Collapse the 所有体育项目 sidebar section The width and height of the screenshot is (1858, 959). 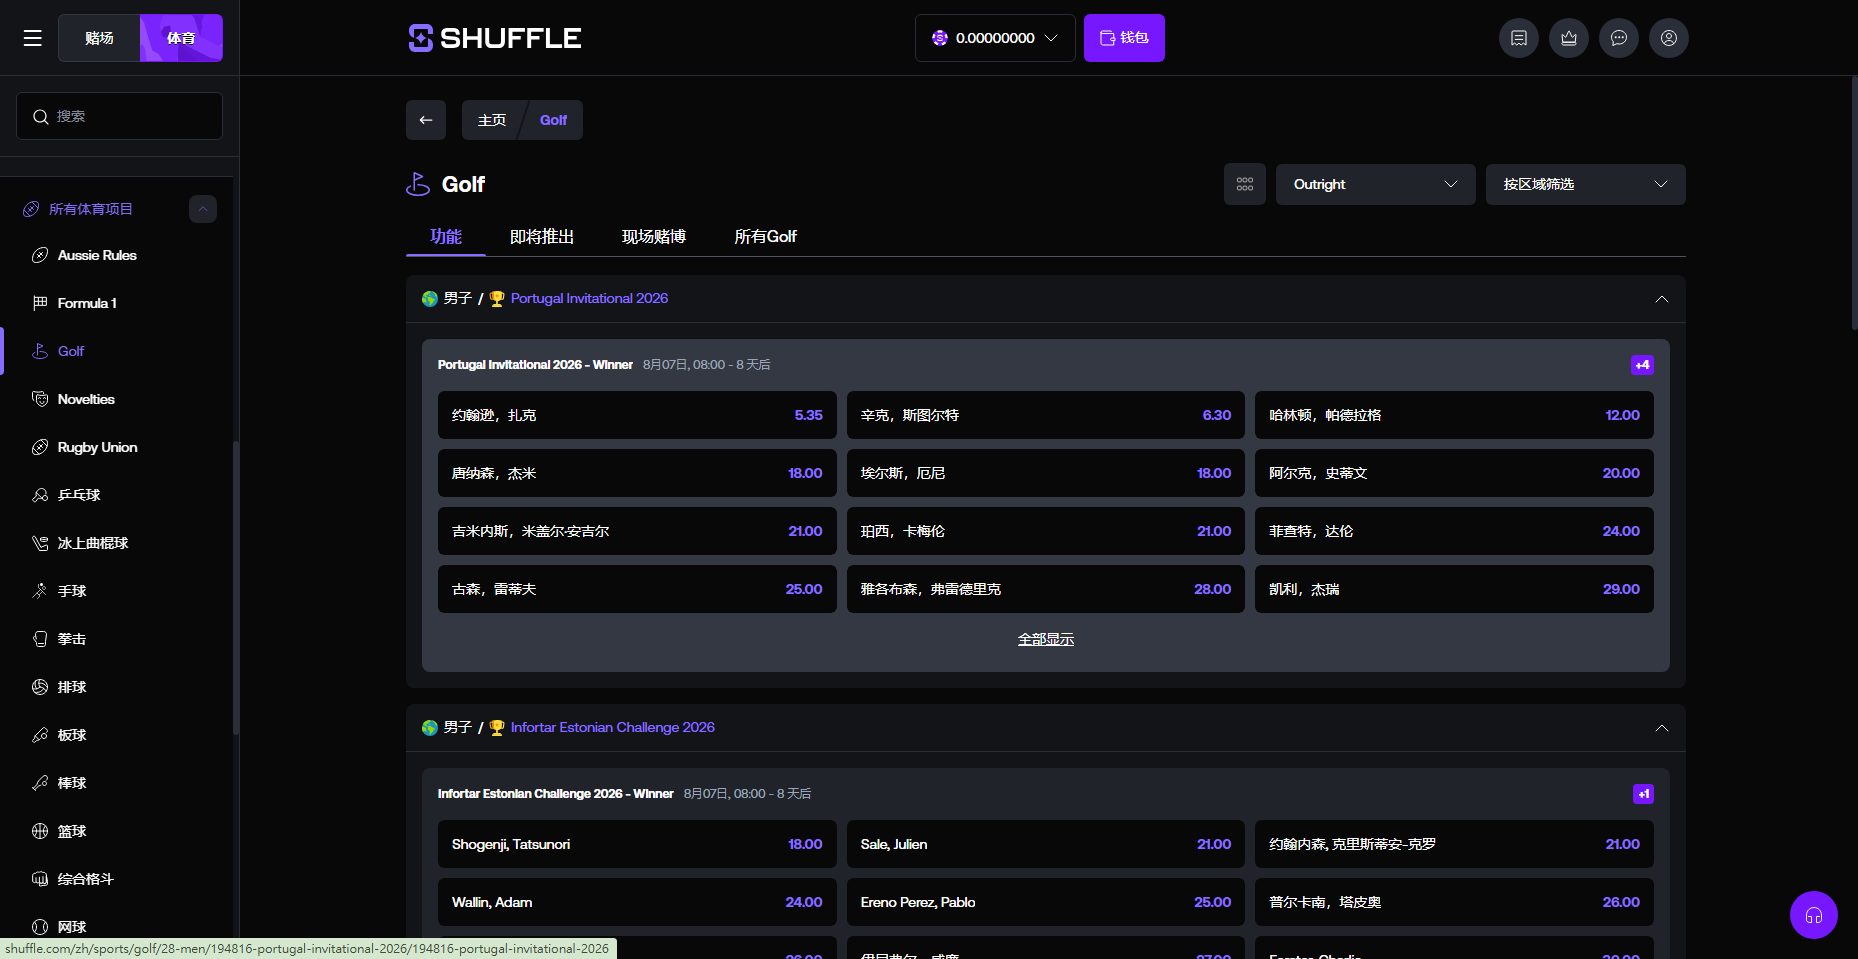(203, 209)
